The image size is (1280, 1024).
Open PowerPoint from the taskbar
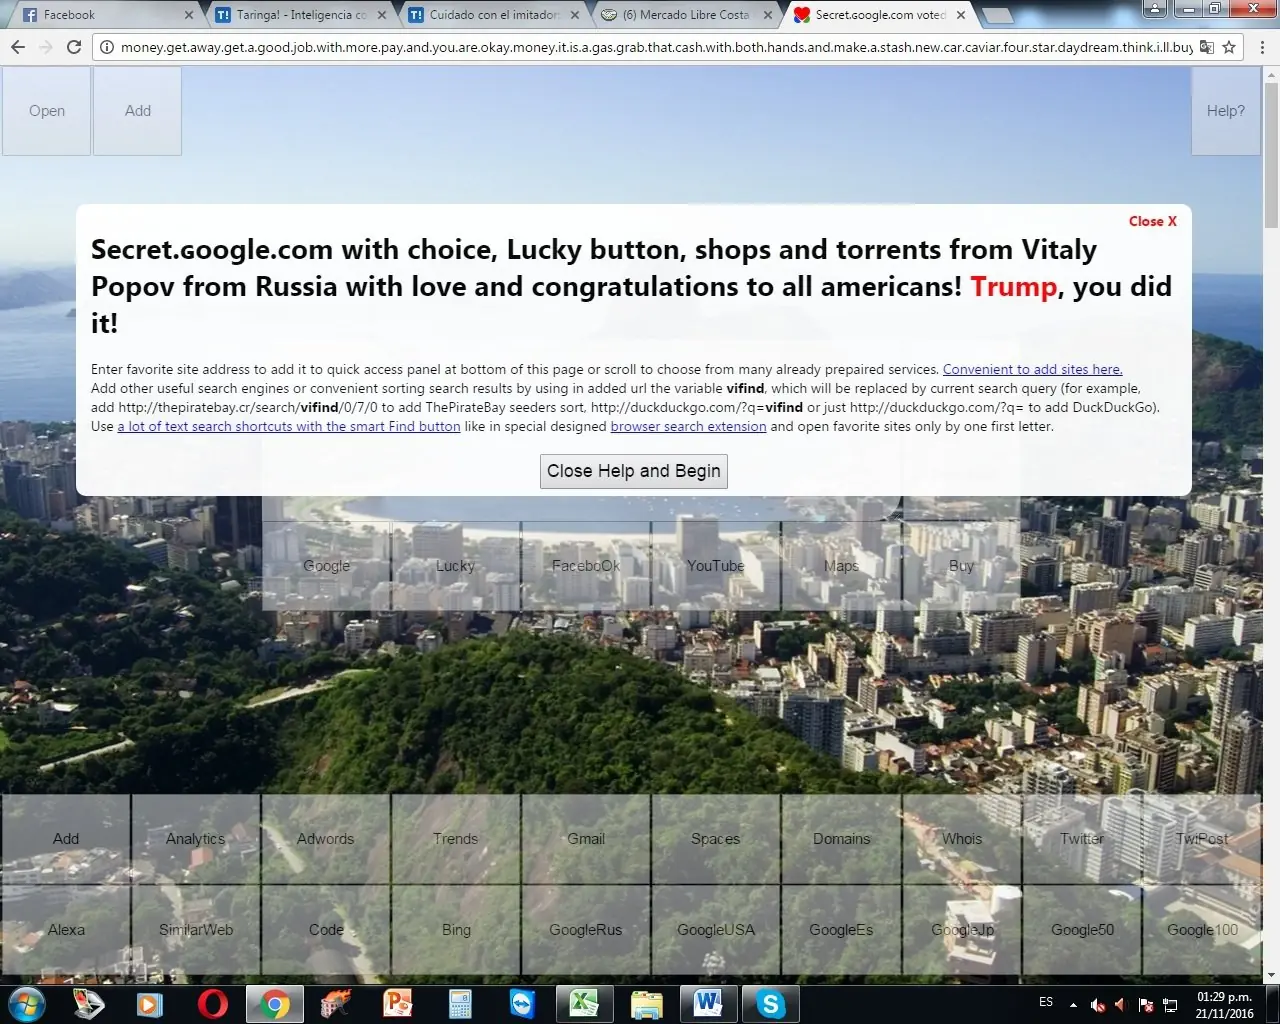click(x=398, y=1003)
